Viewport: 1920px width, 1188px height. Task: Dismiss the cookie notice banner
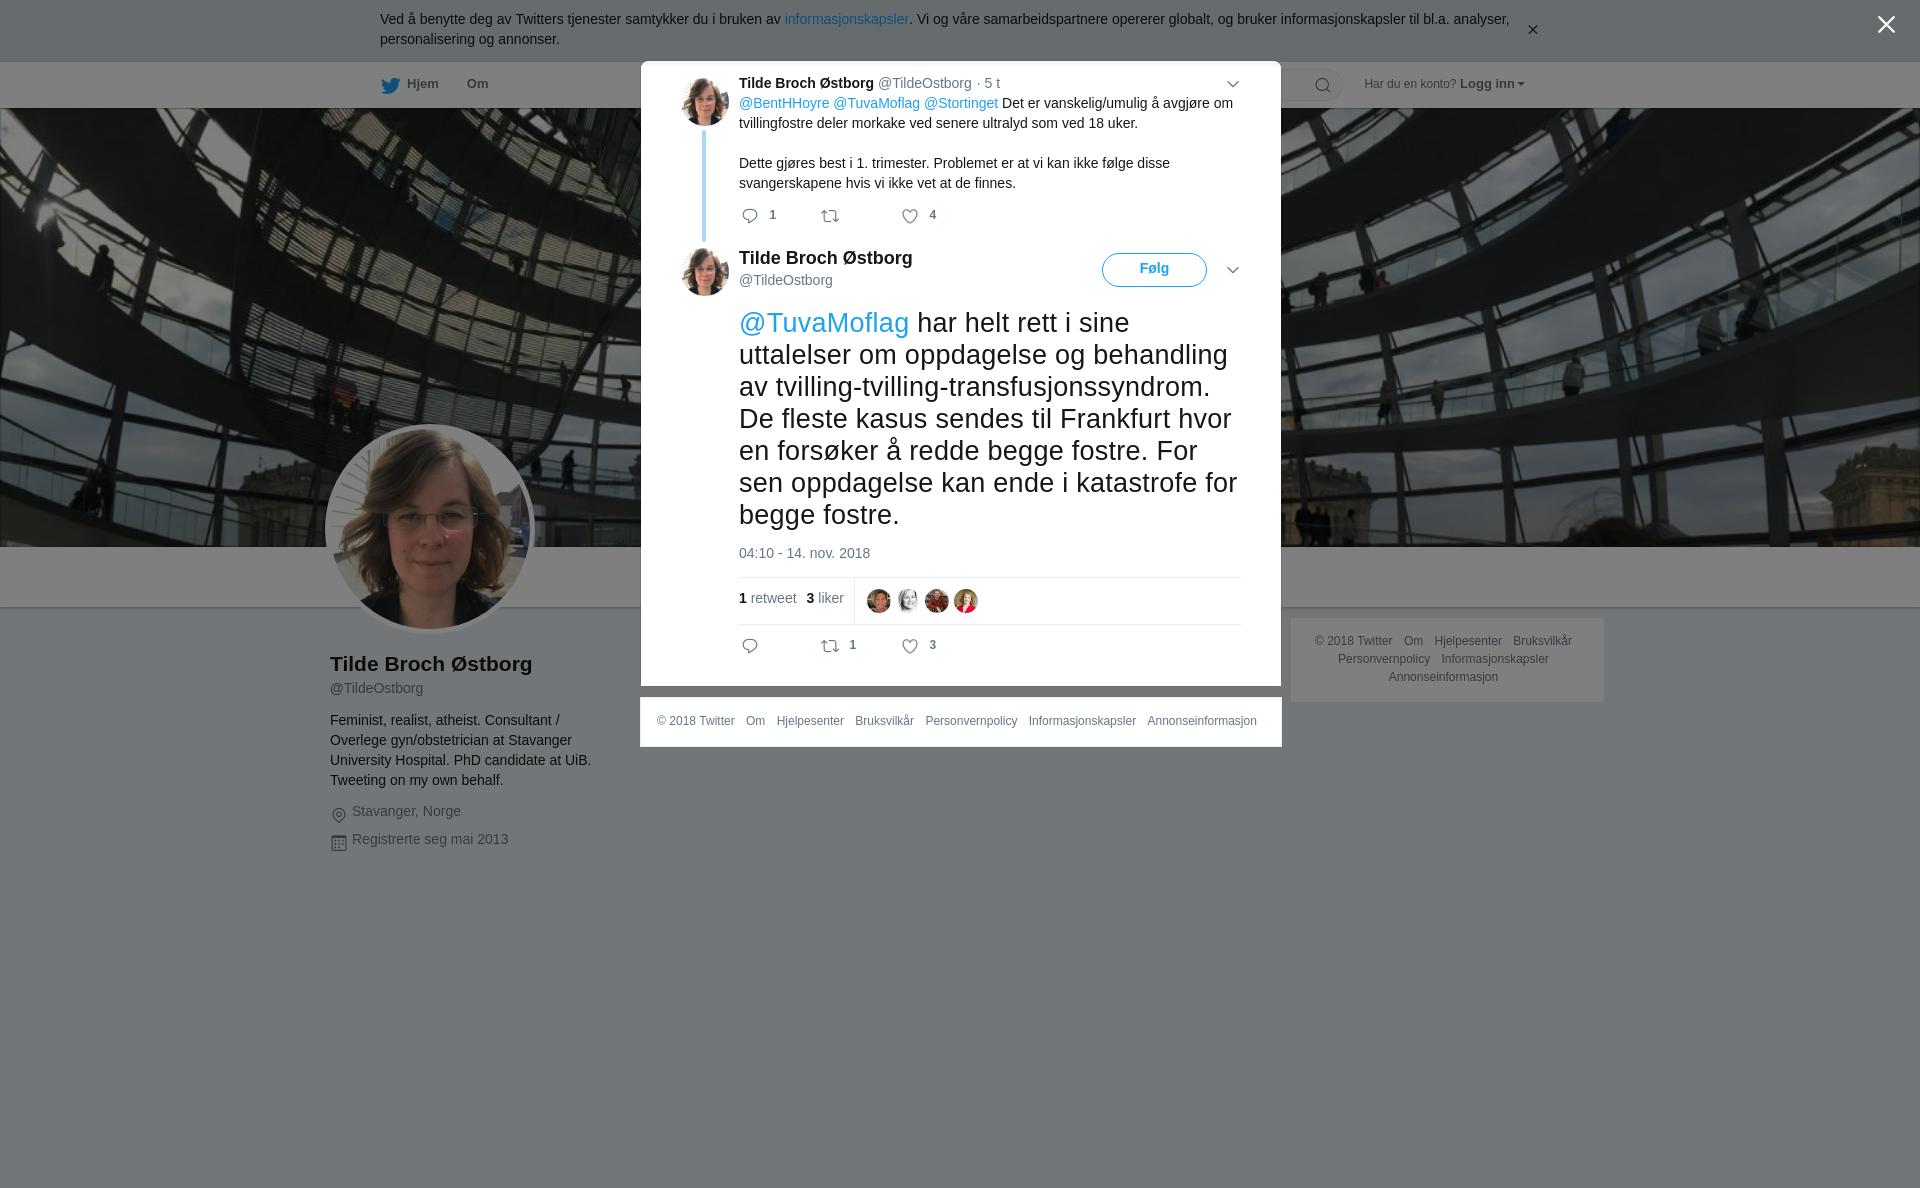tap(1532, 30)
